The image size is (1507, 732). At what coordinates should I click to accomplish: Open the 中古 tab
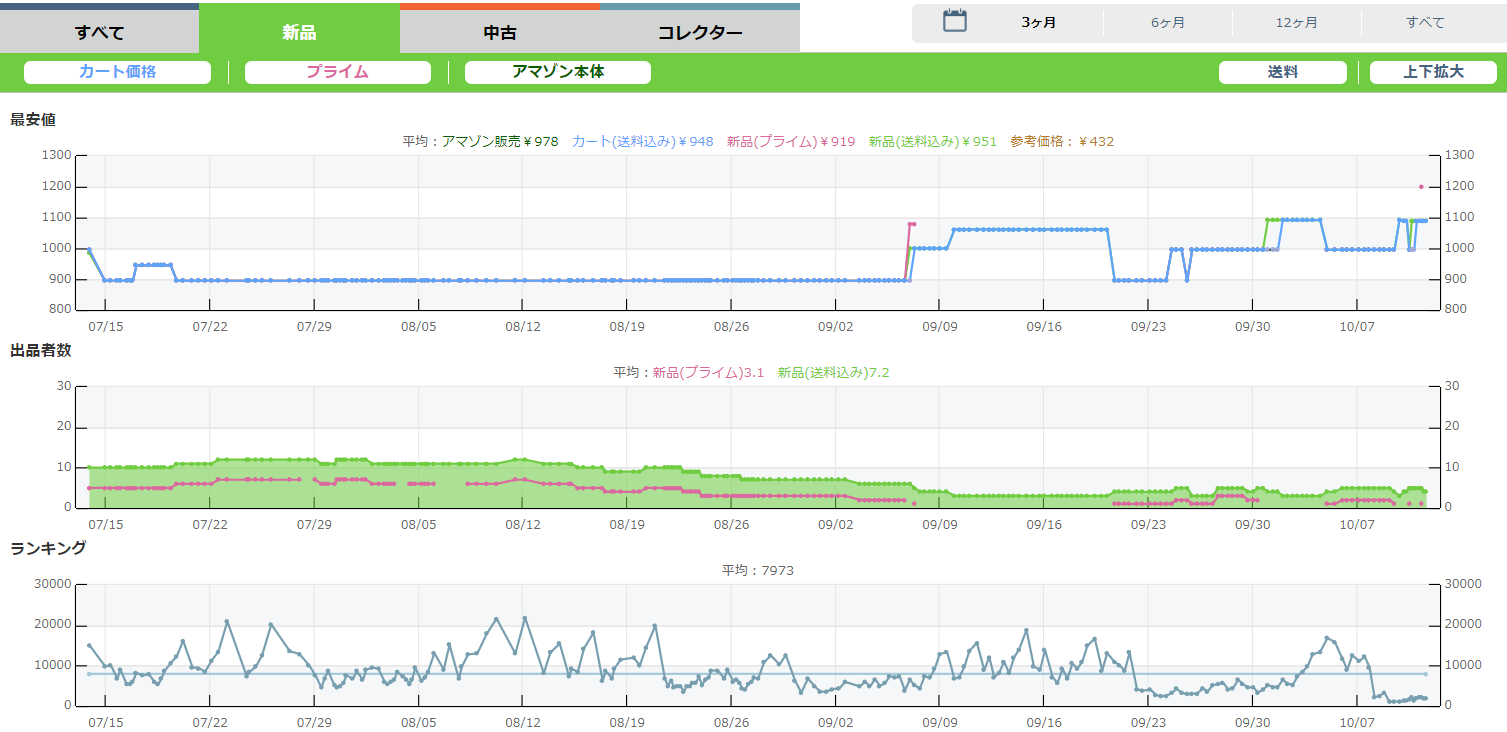pyautogui.click(x=499, y=32)
